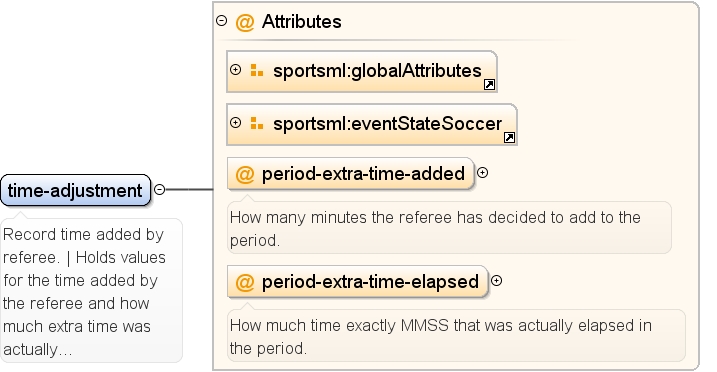Click @ icon of period-extra-time-elapsed
Image resolution: width=717 pixels, height=372 pixels.
[245, 282]
